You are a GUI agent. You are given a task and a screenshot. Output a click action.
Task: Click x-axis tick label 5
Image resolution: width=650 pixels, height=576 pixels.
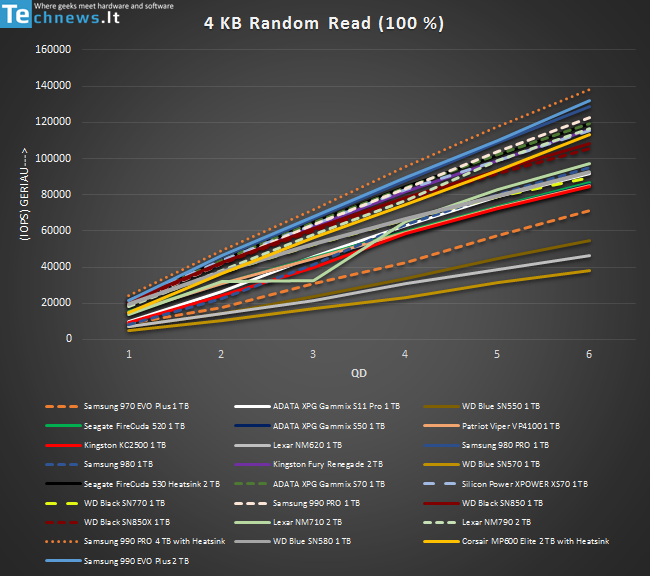click(x=497, y=354)
